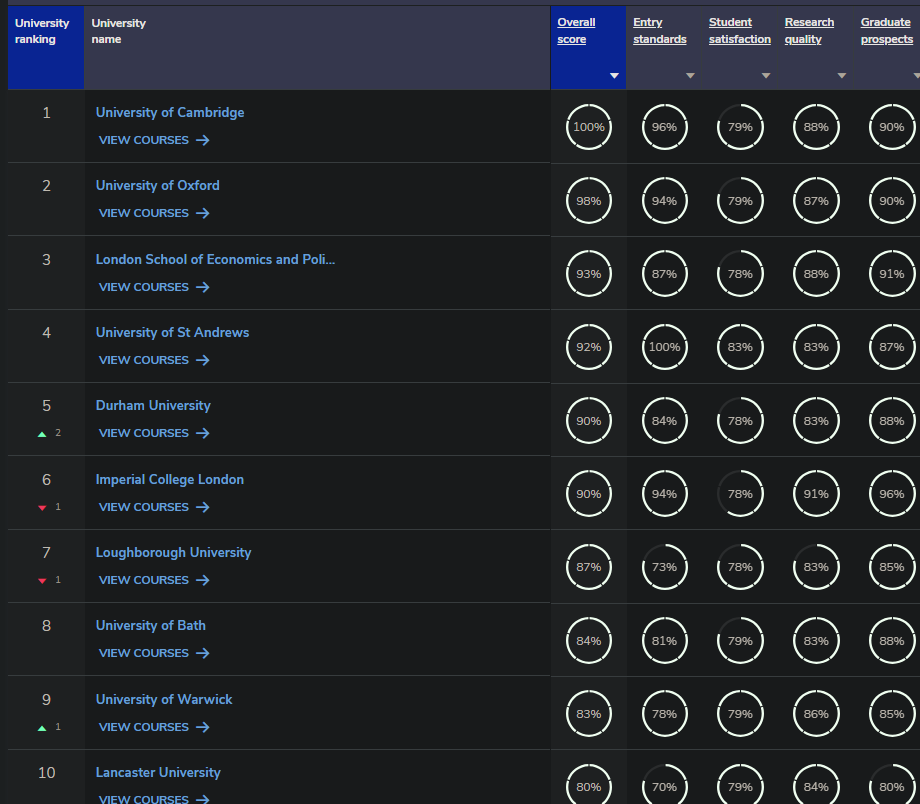The width and height of the screenshot is (920, 804).
Task: Click sort arrow under Student satisfaction
Action: coord(766,76)
